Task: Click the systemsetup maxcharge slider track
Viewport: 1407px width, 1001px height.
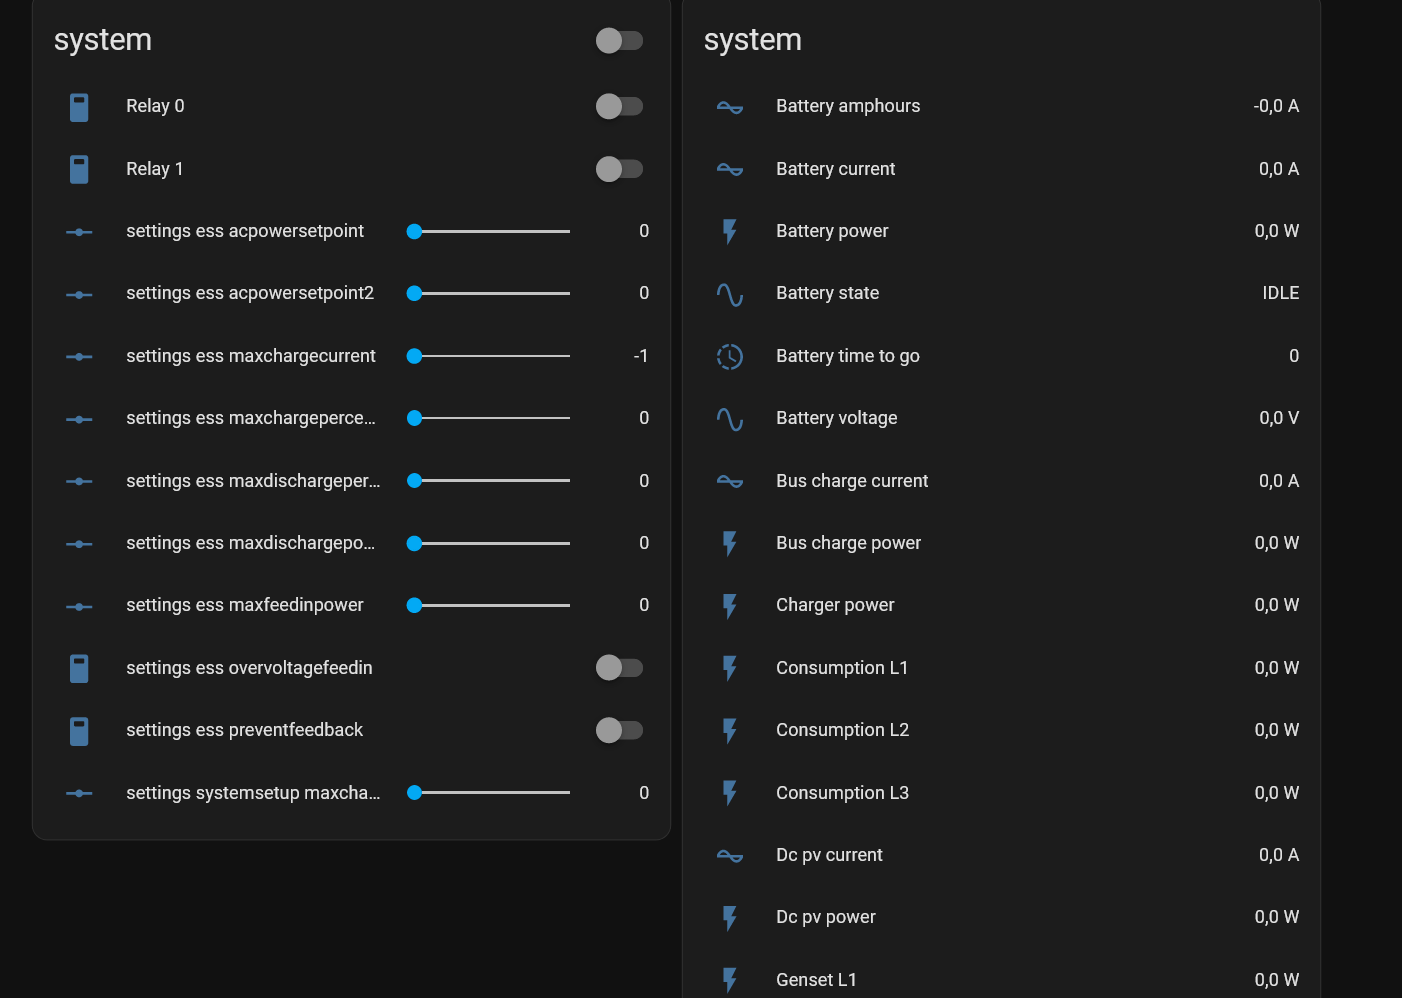Action: (488, 793)
